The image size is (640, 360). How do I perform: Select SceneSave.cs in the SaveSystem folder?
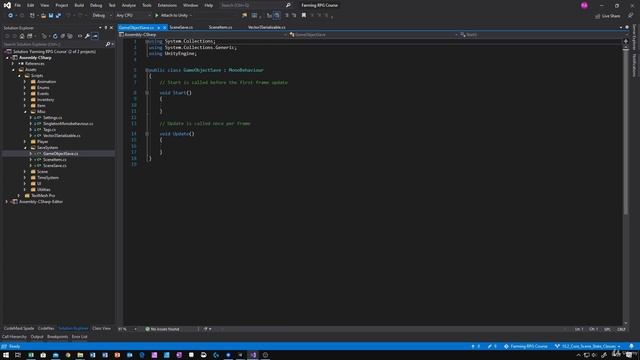[55, 166]
